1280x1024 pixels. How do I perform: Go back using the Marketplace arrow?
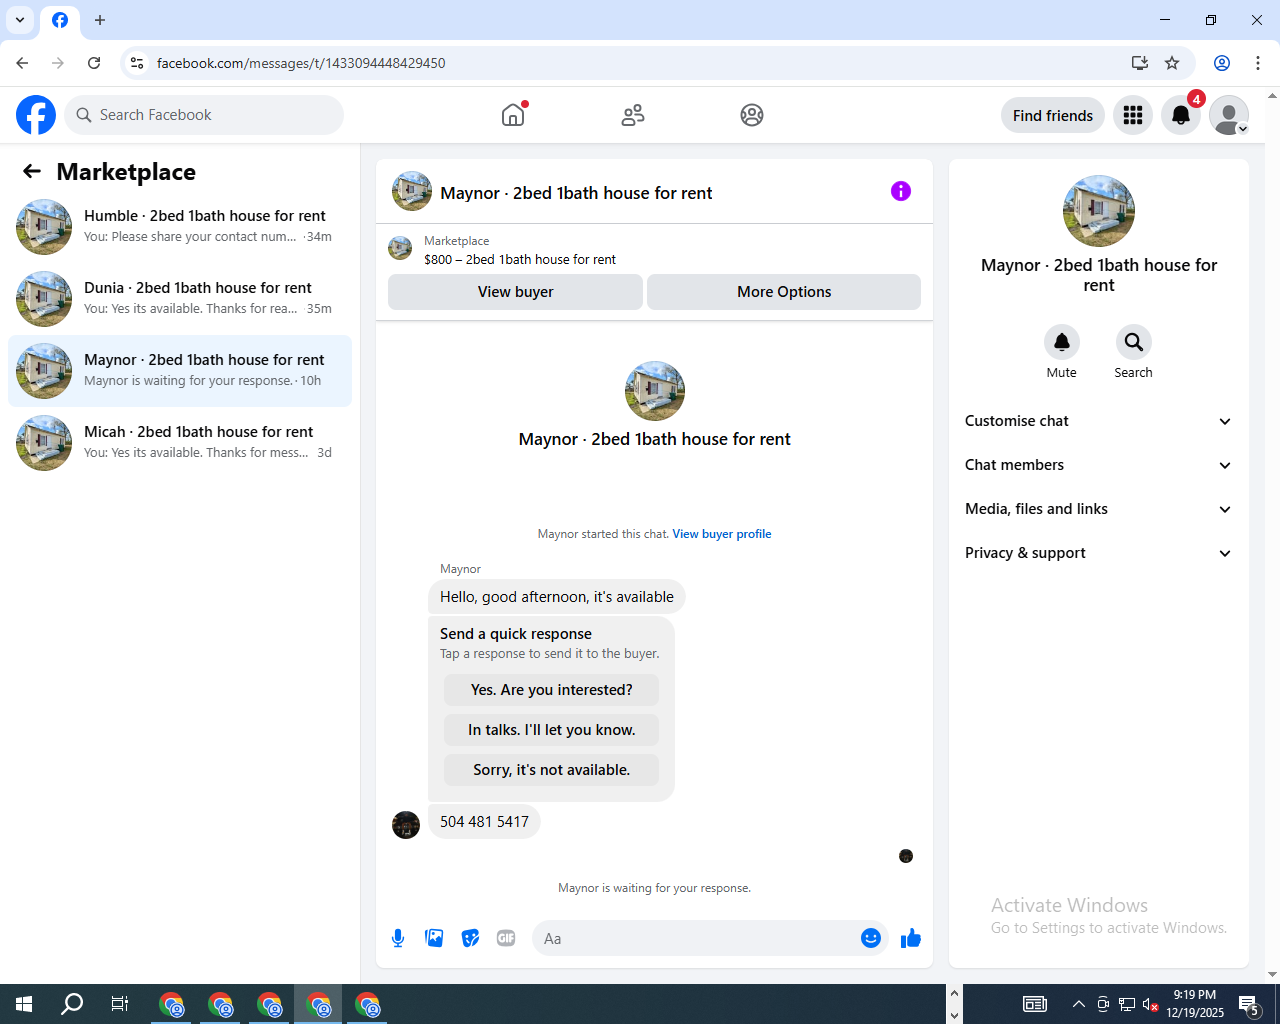click(32, 171)
